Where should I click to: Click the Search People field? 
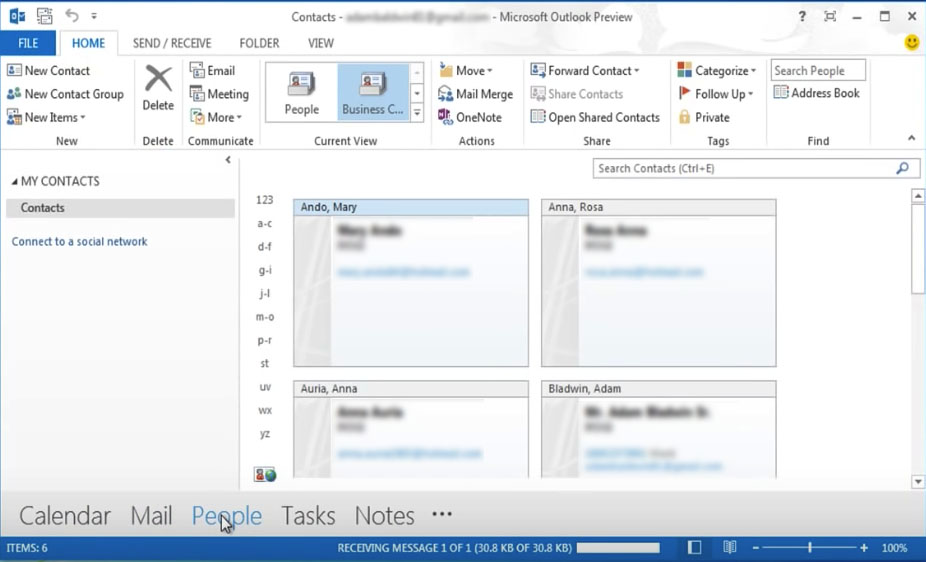(818, 70)
